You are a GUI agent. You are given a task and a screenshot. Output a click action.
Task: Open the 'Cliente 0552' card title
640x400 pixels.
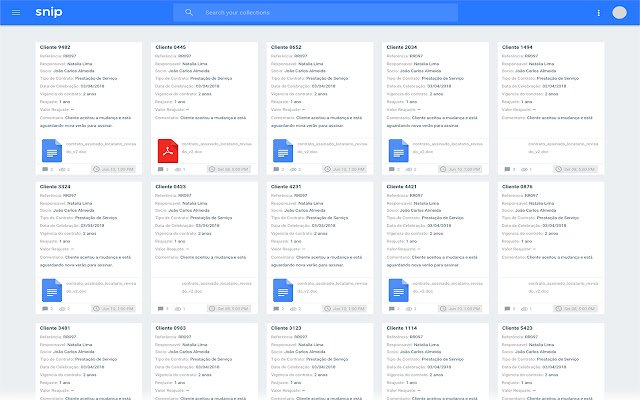pyautogui.click(x=286, y=47)
